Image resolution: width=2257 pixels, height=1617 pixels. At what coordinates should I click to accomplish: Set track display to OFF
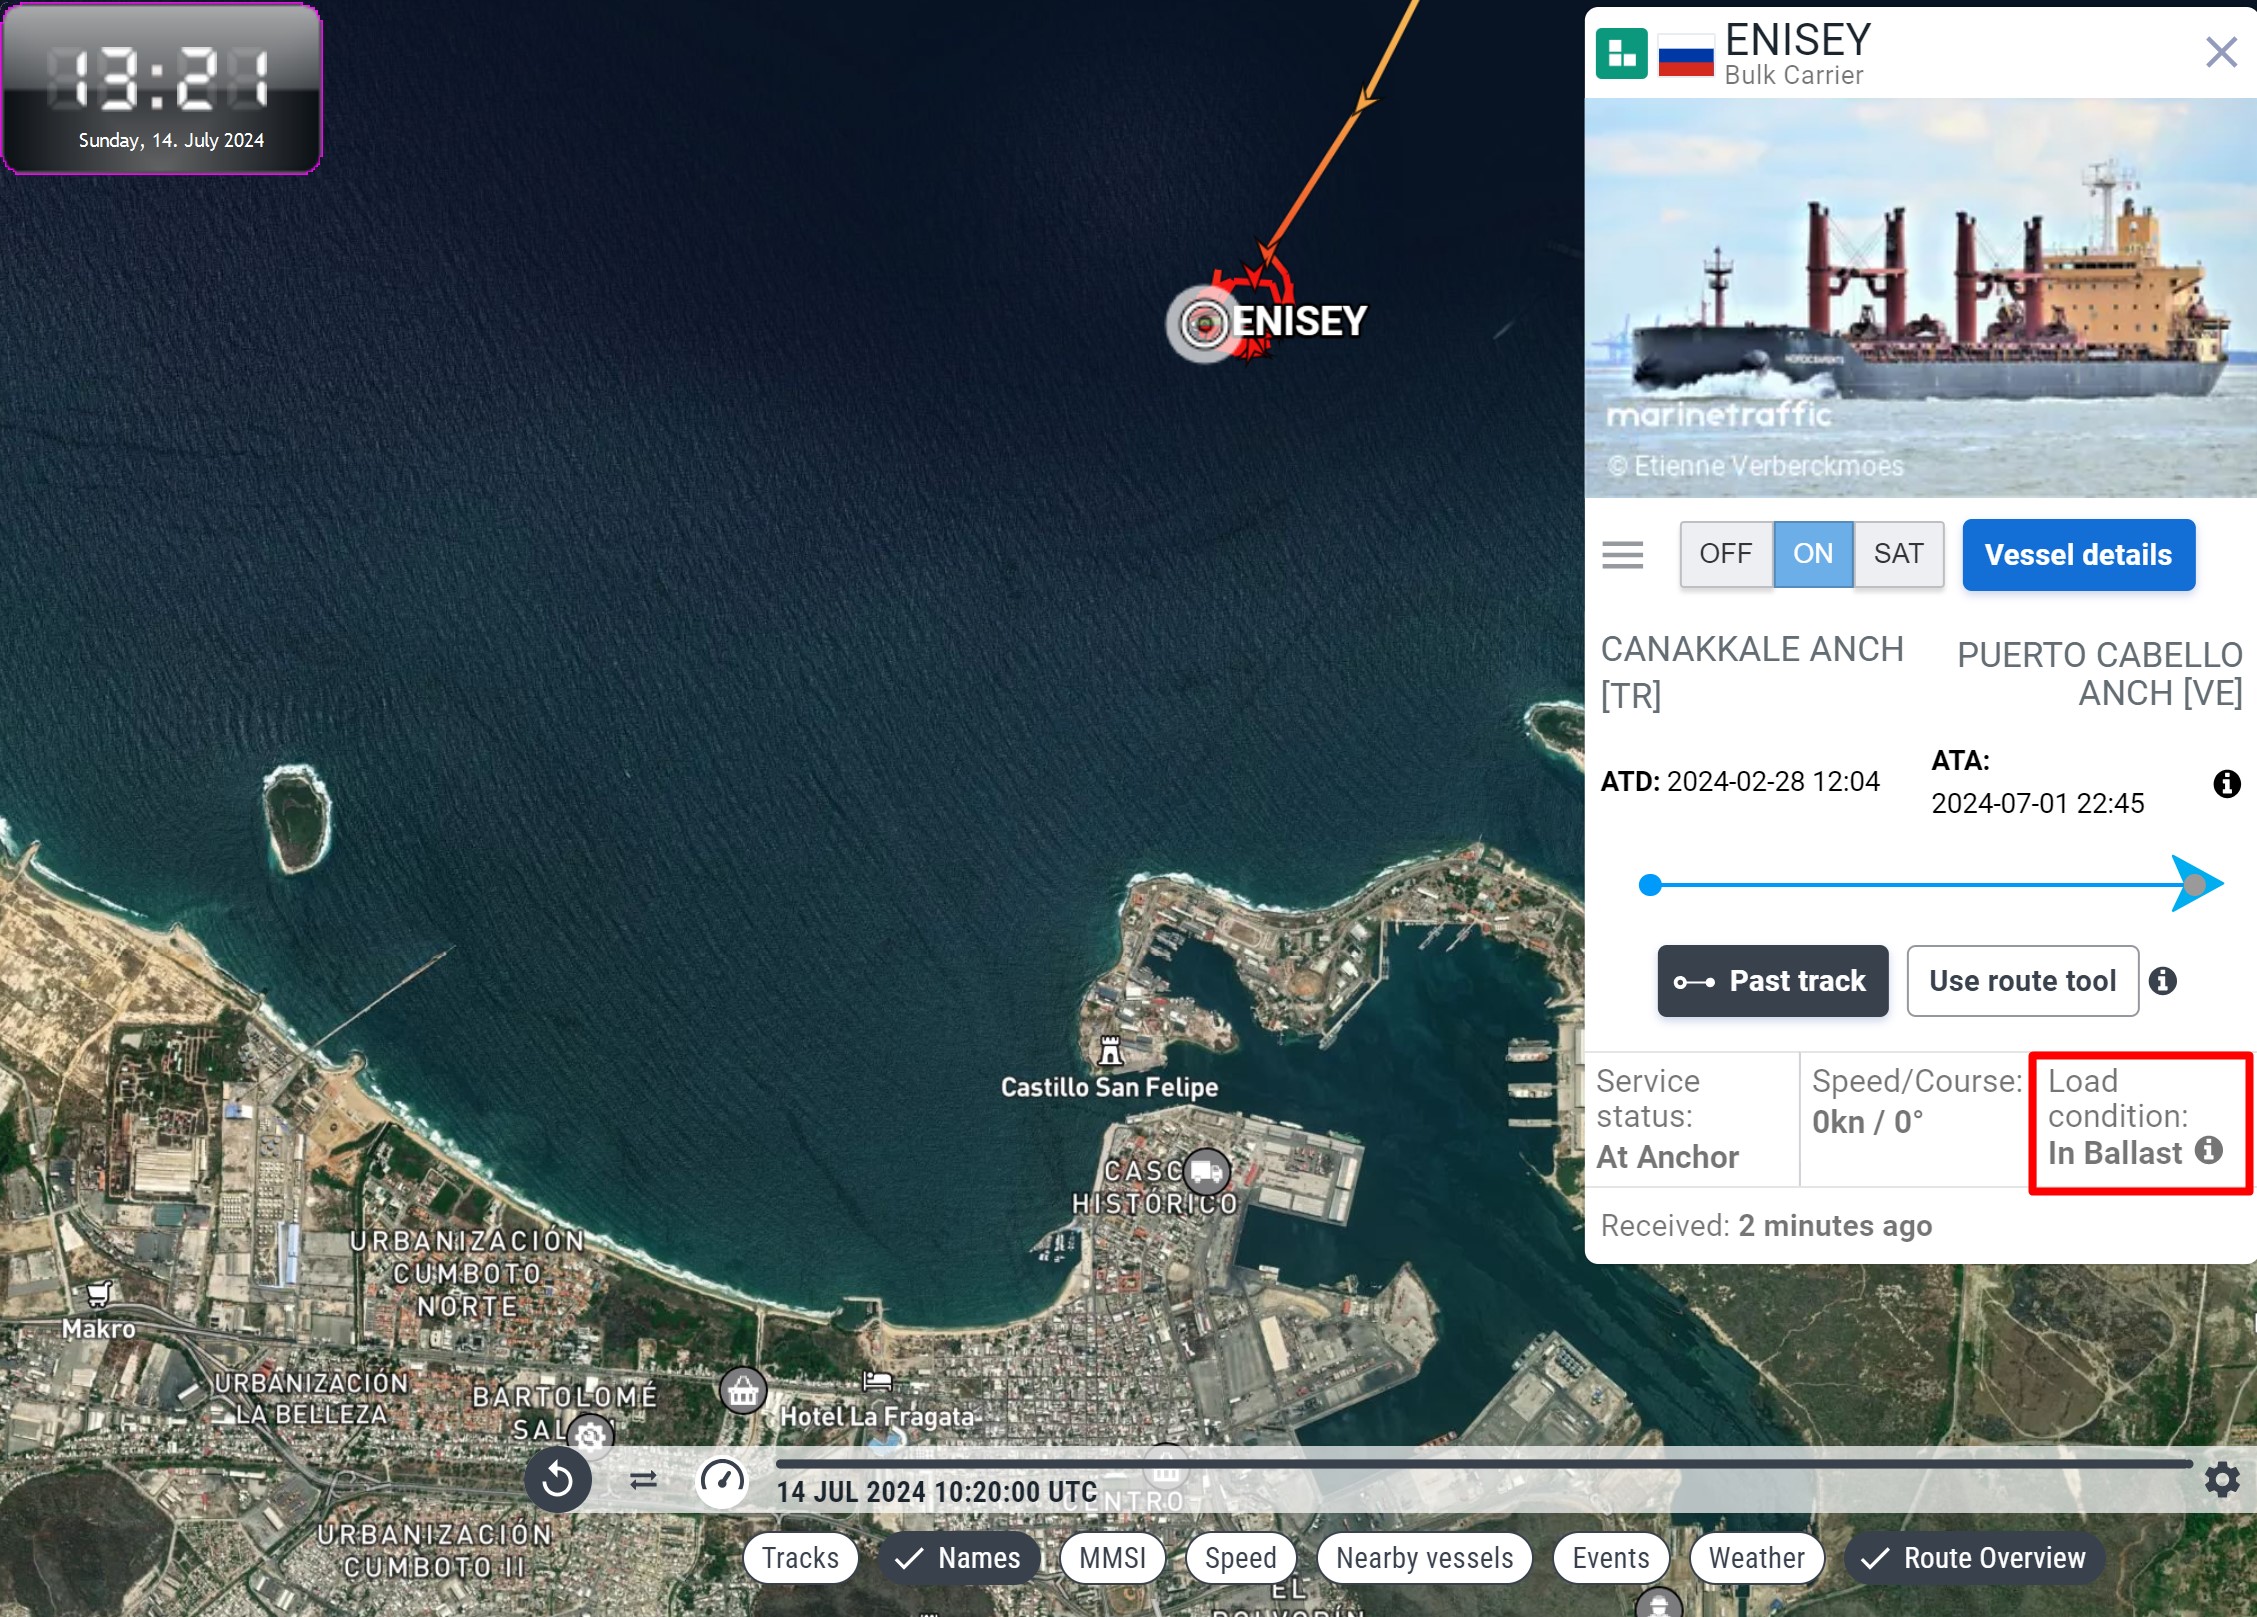[x=1726, y=554]
